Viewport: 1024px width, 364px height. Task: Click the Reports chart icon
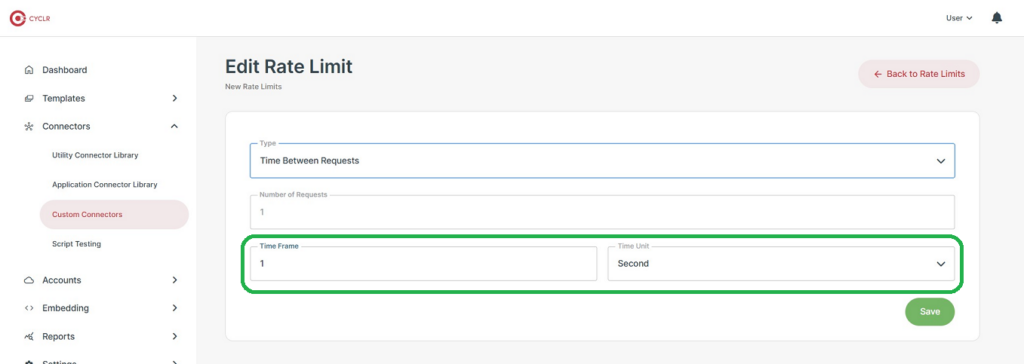29,337
